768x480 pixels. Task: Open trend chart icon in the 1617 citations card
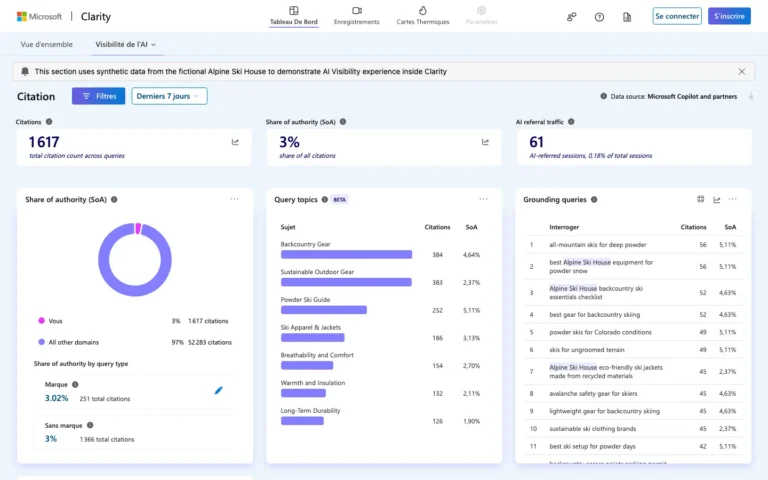pyautogui.click(x=235, y=142)
